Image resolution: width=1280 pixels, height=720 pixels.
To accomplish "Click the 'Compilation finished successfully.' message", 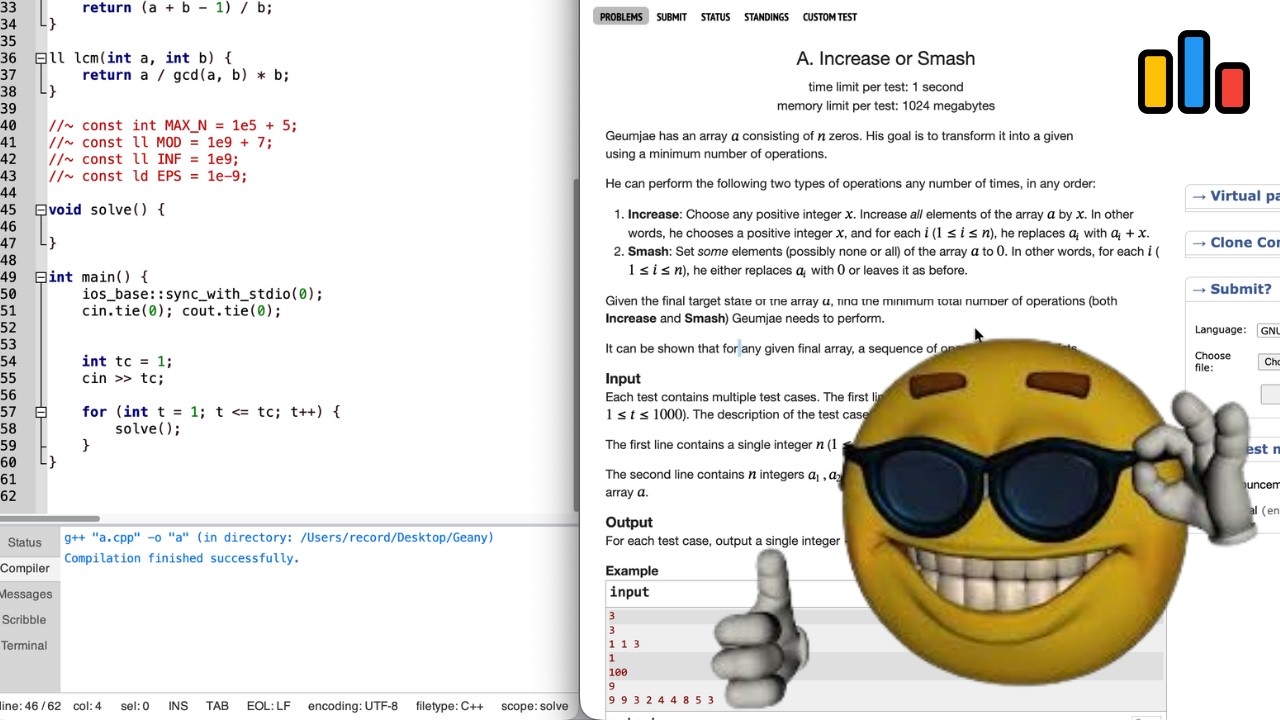I will coord(182,558).
